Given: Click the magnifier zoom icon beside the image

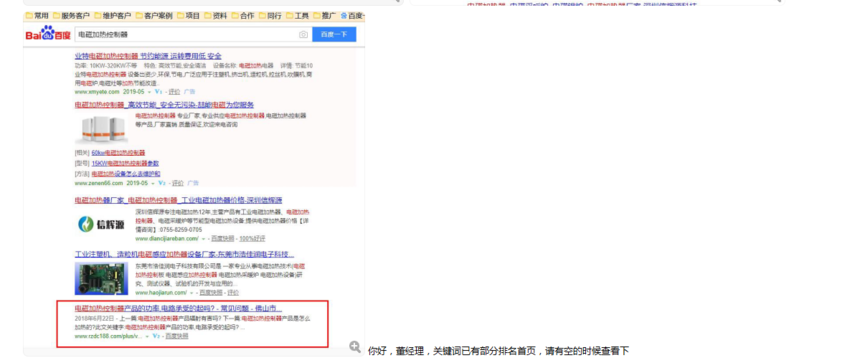Looking at the screenshot, I should [x=355, y=347].
